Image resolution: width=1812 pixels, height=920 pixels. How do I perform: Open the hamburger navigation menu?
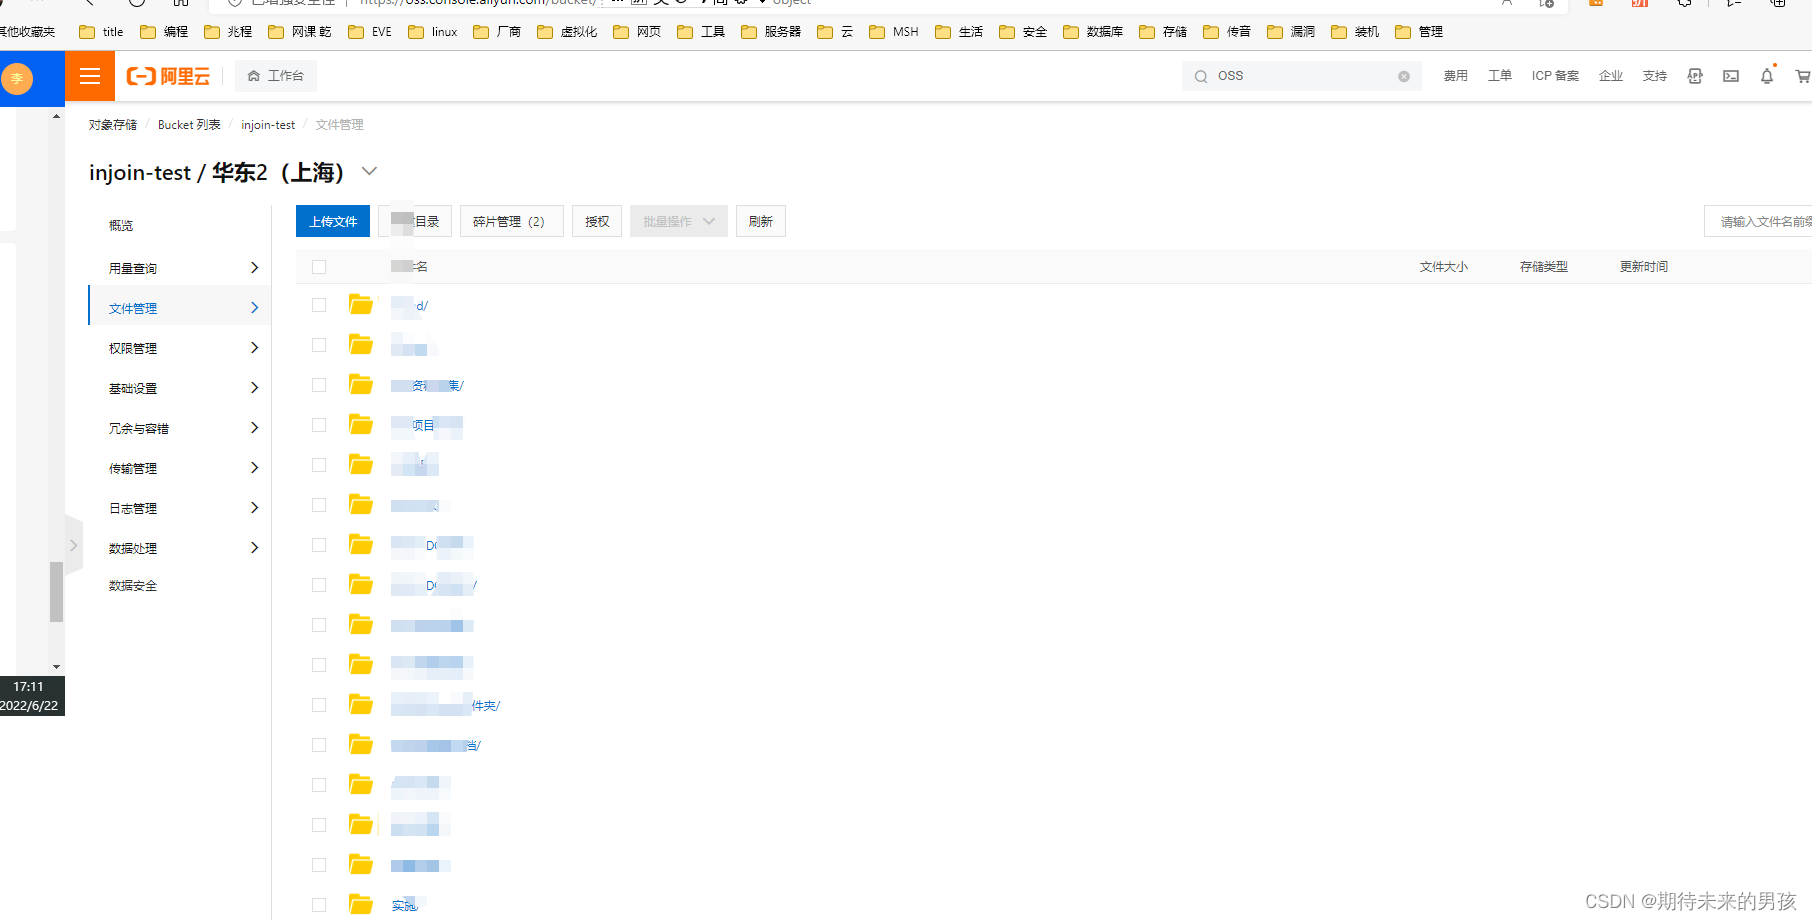click(x=90, y=76)
